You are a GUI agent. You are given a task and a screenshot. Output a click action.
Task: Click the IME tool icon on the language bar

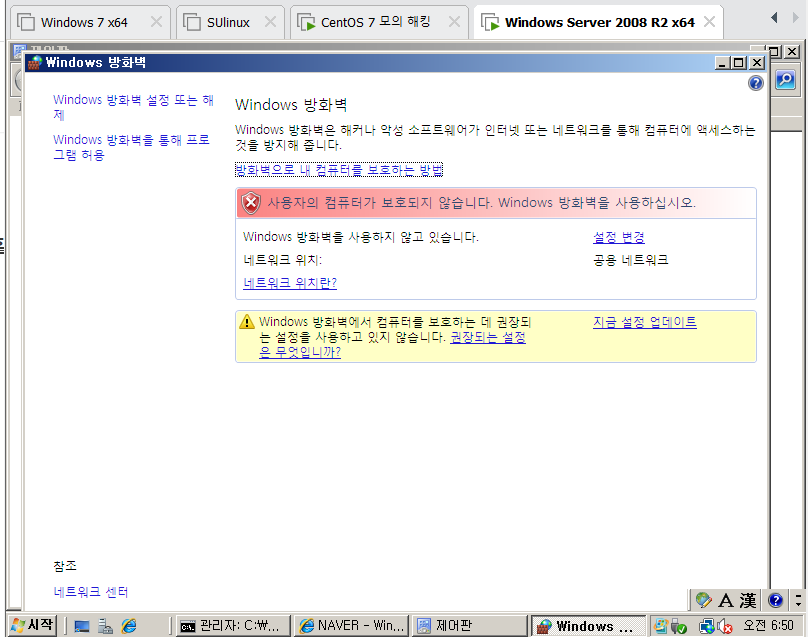click(x=703, y=600)
